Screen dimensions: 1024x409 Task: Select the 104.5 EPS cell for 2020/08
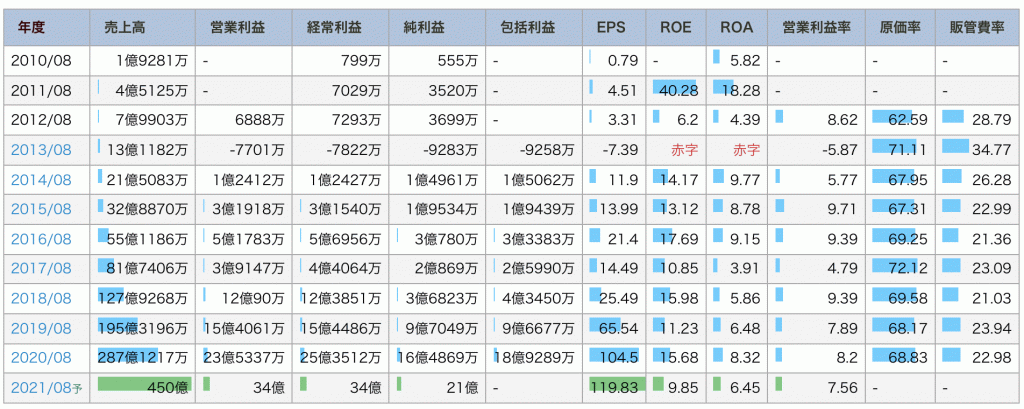click(614, 357)
